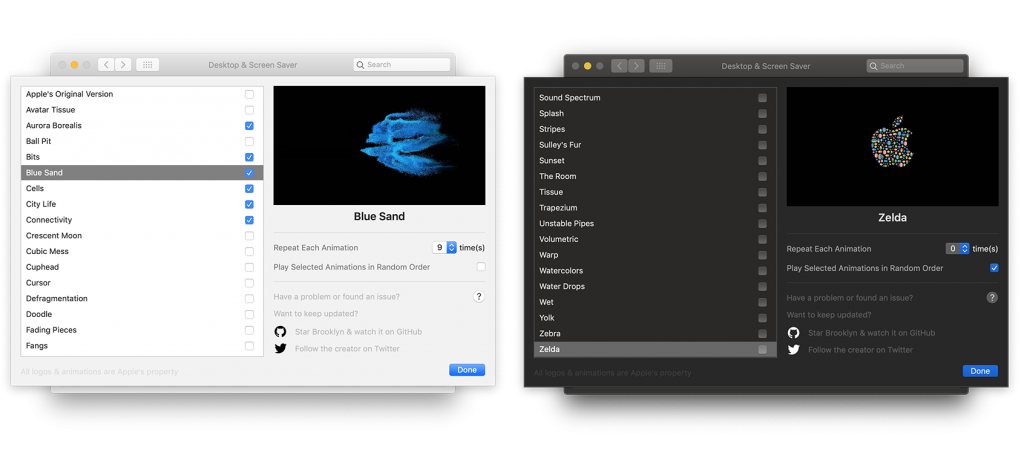Screen dimensions: 1024x453
Task: Go back with the dark window's back arrow
Action: [x=619, y=66]
